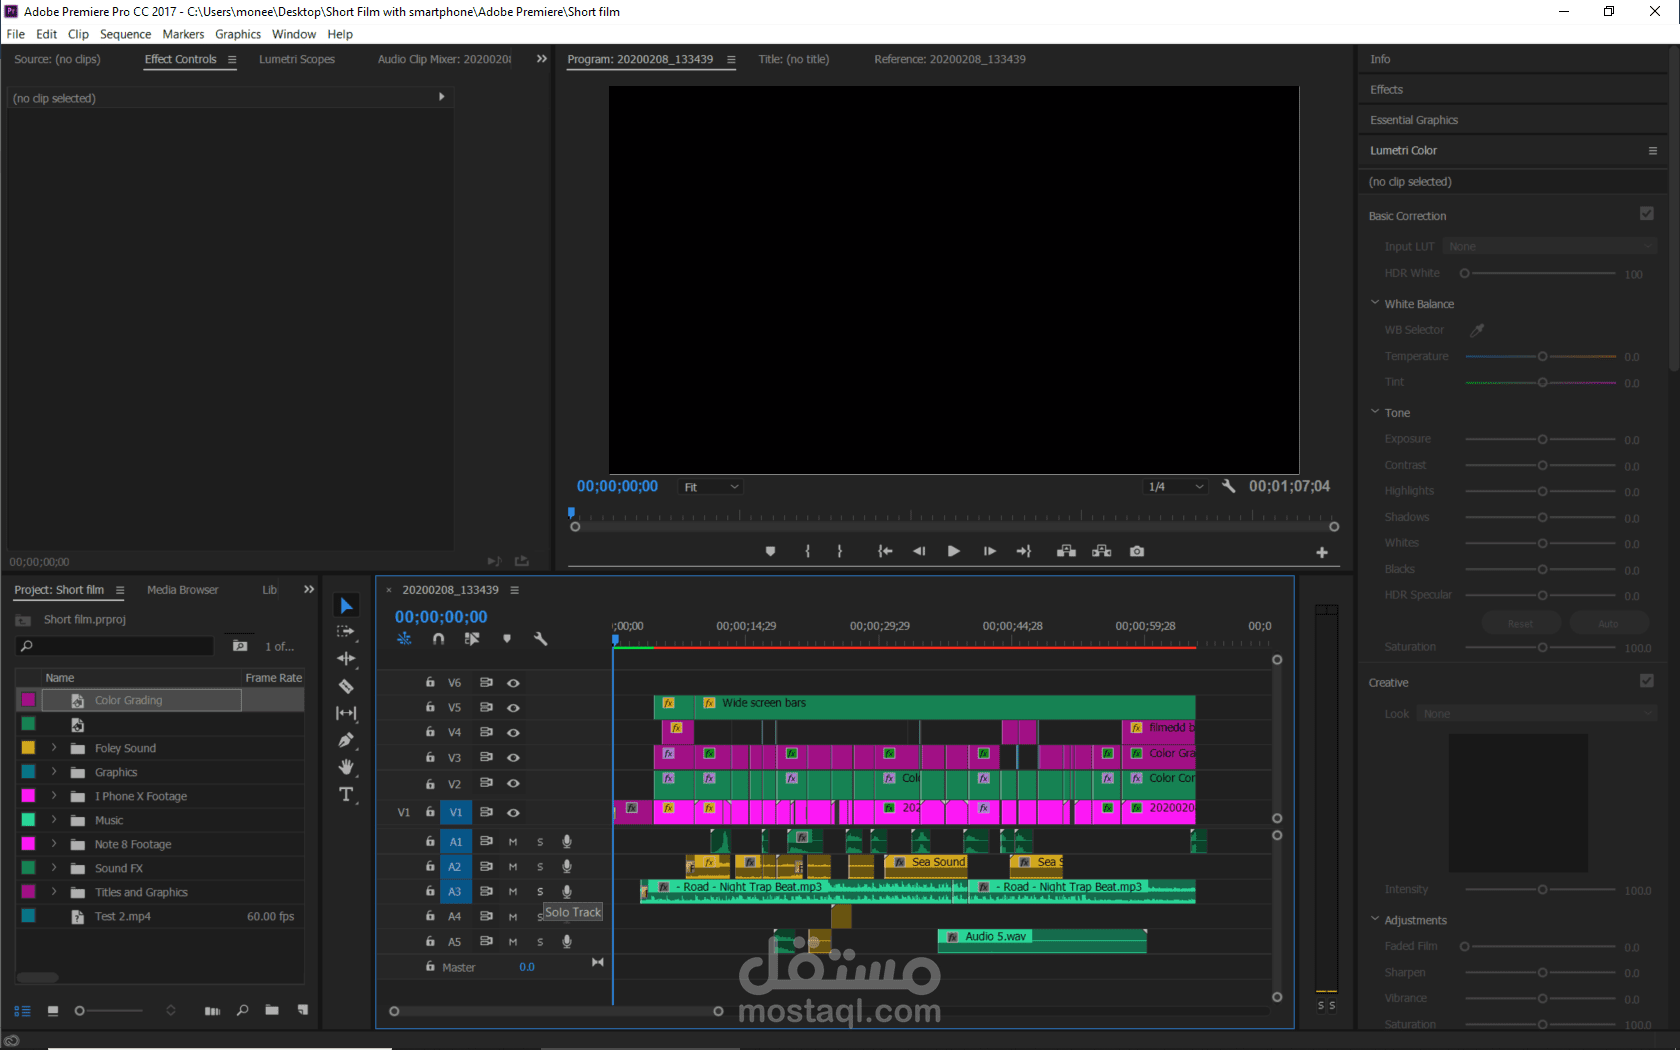Toggle V3 track visibility eye
Screen dimensions: 1680x1050
(x=513, y=758)
